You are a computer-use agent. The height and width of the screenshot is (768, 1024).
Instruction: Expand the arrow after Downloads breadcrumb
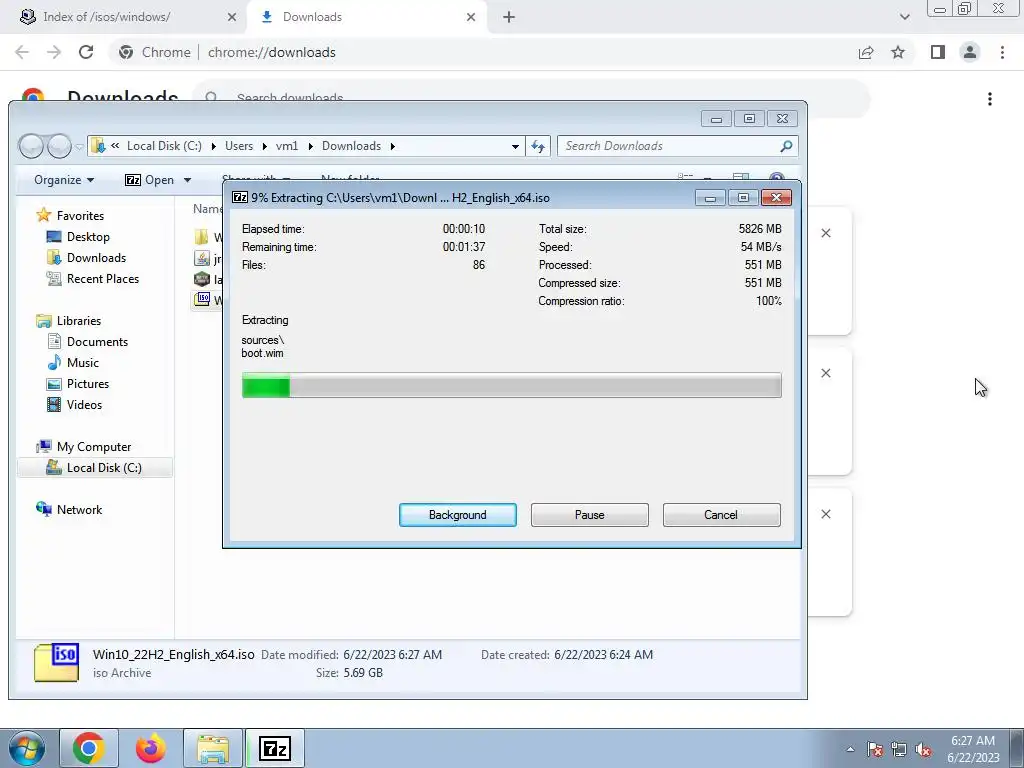click(x=392, y=146)
